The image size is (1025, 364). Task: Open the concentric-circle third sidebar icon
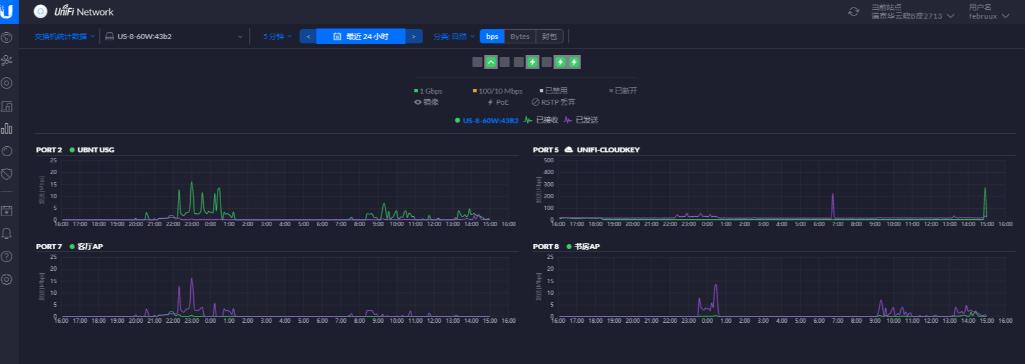pos(7,83)
